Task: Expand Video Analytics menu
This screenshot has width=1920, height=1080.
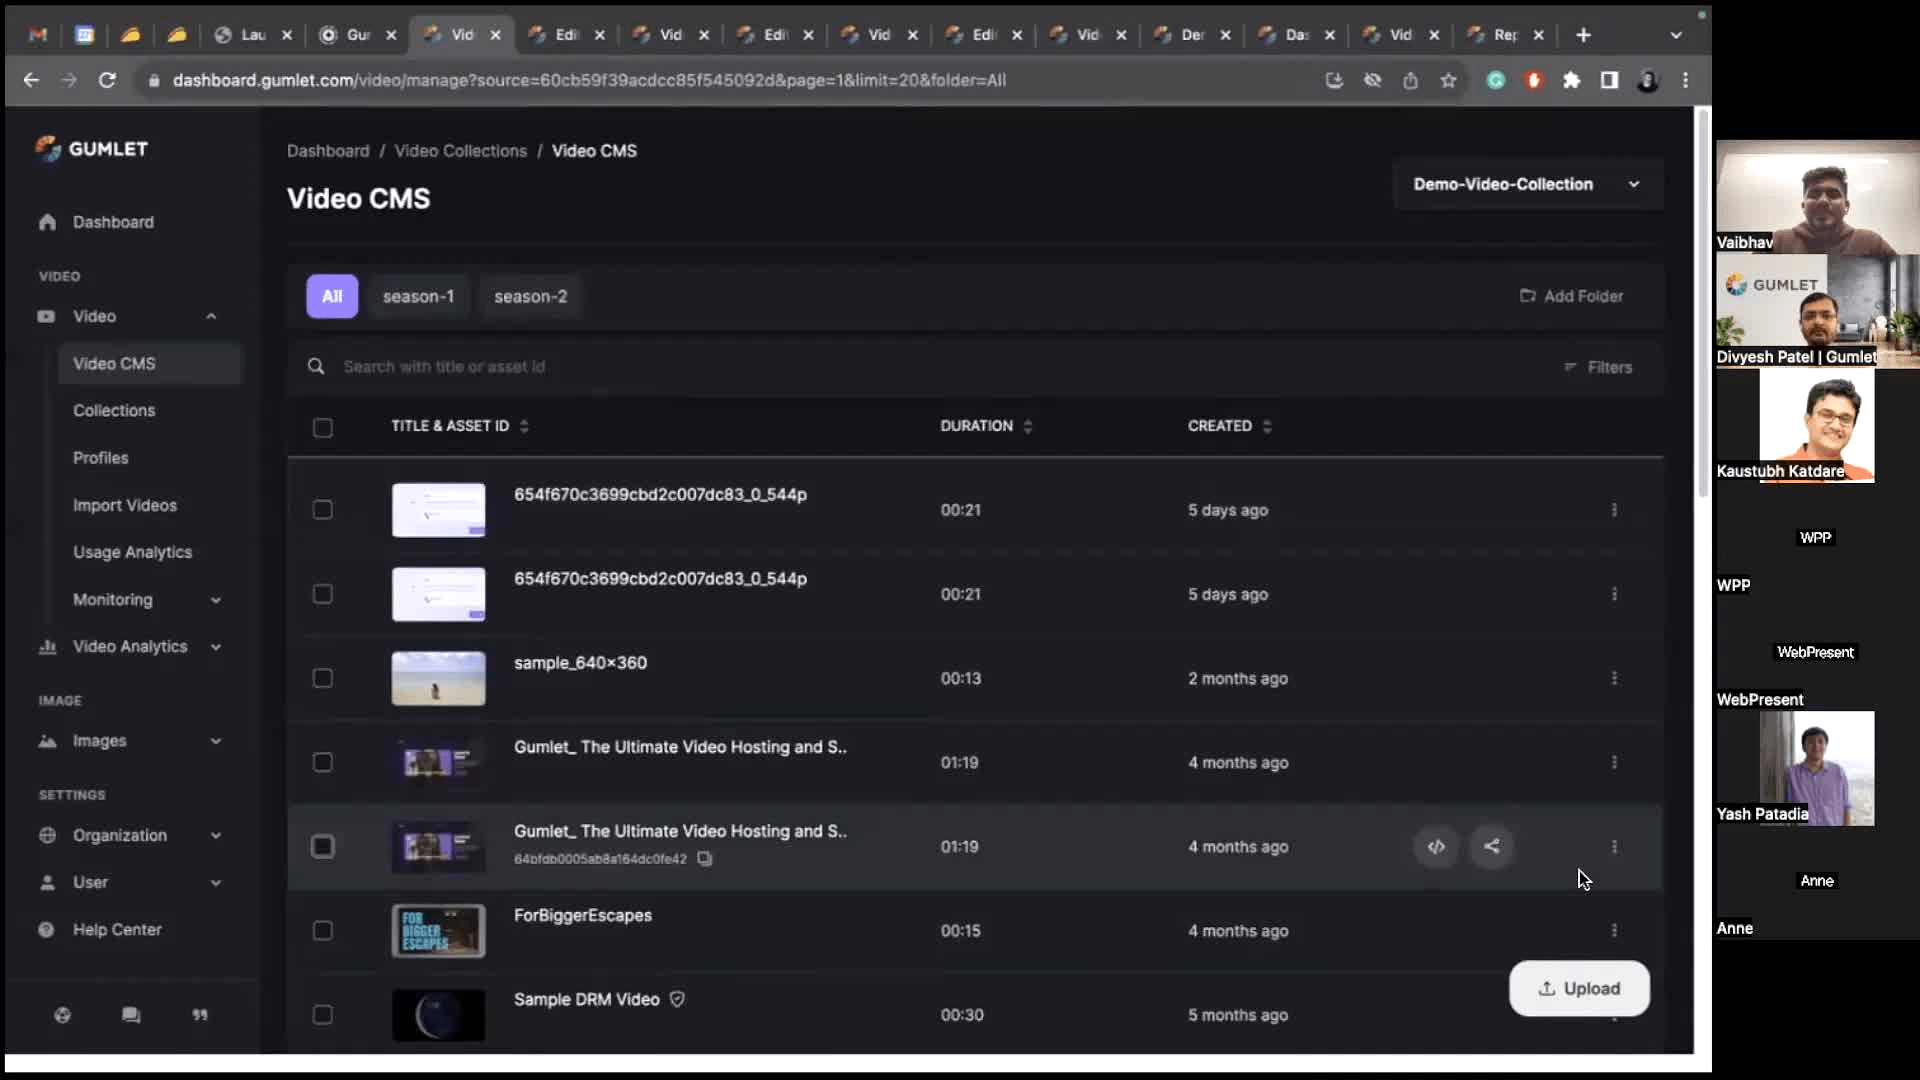Action: (215, 647)
